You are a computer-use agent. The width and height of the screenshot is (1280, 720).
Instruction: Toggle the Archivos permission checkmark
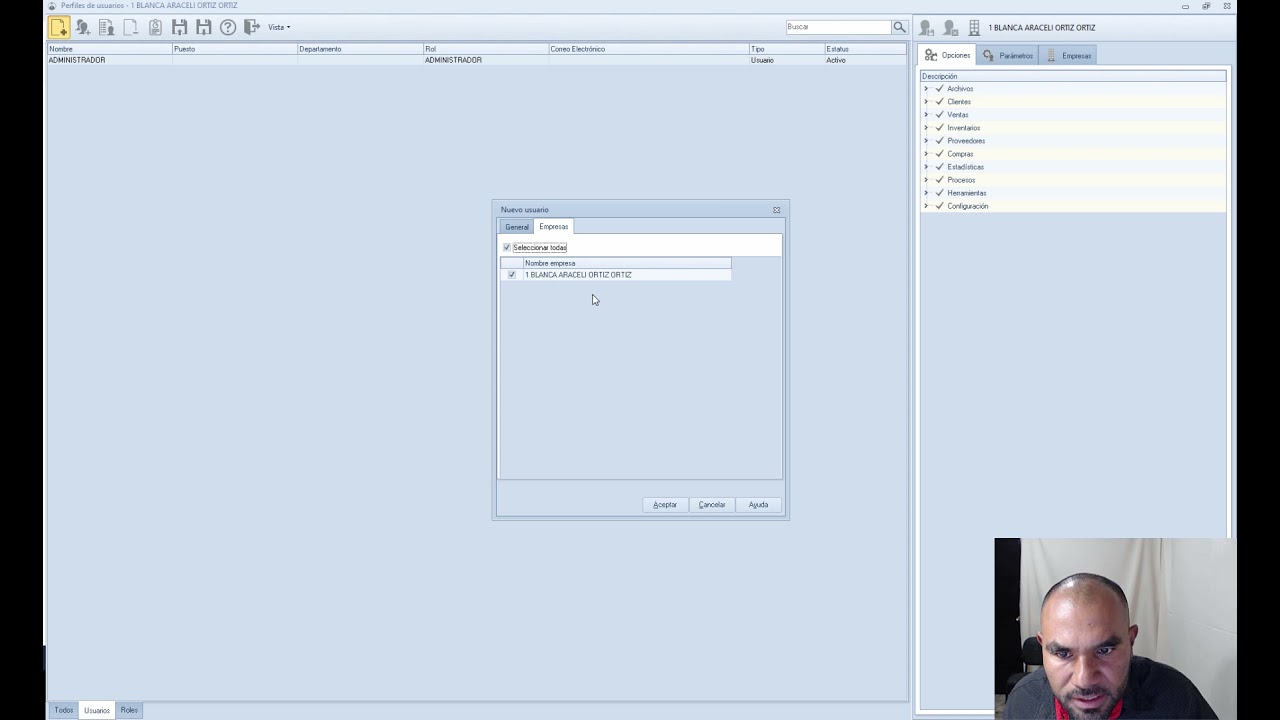(939, 89)
